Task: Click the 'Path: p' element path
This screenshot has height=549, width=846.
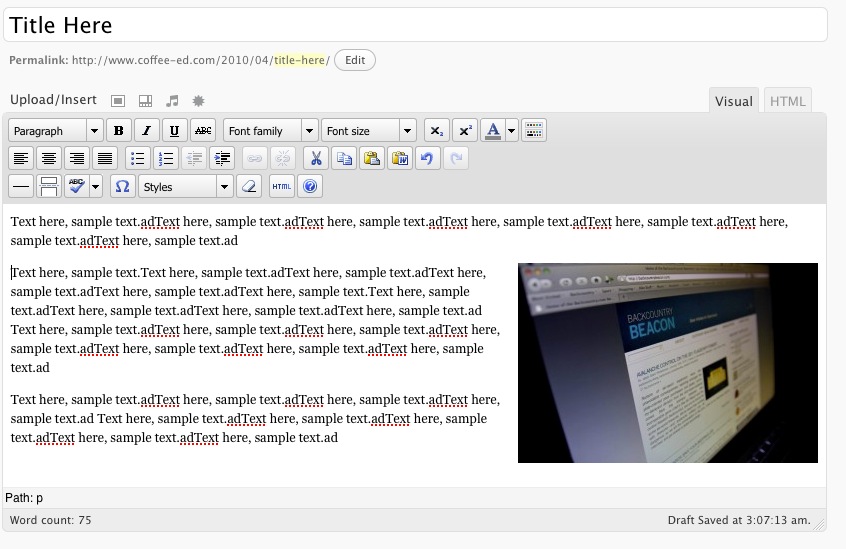Action: (x=24, y=497)
